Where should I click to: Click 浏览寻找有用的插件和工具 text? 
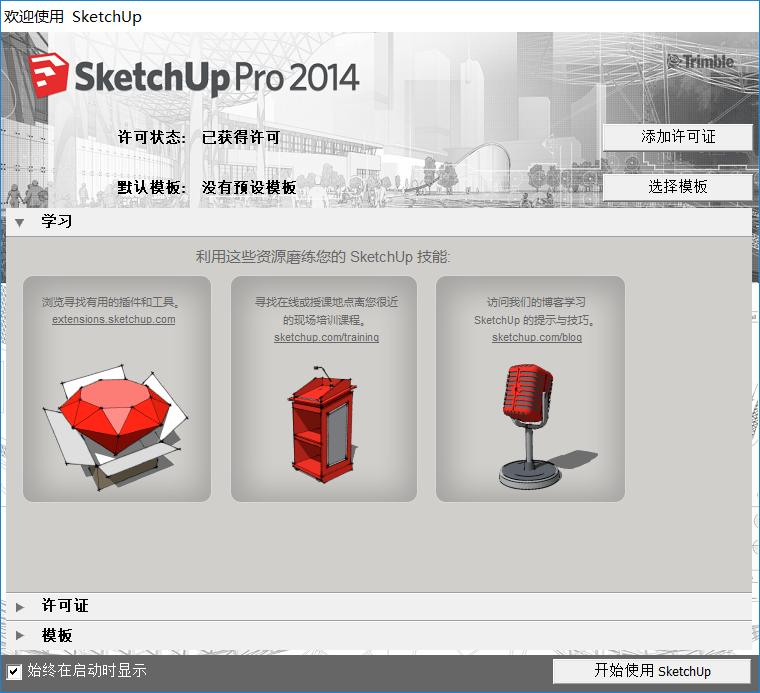(111, 302)
